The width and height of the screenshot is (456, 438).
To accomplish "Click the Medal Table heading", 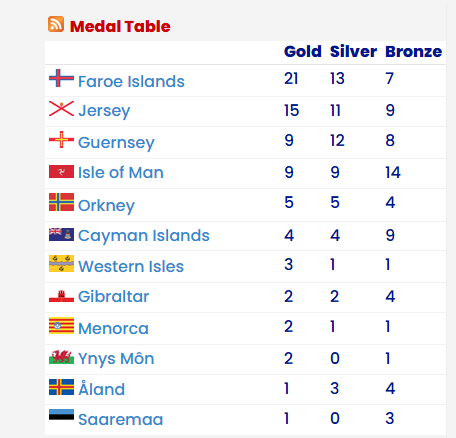I will (x=120, y=26).
